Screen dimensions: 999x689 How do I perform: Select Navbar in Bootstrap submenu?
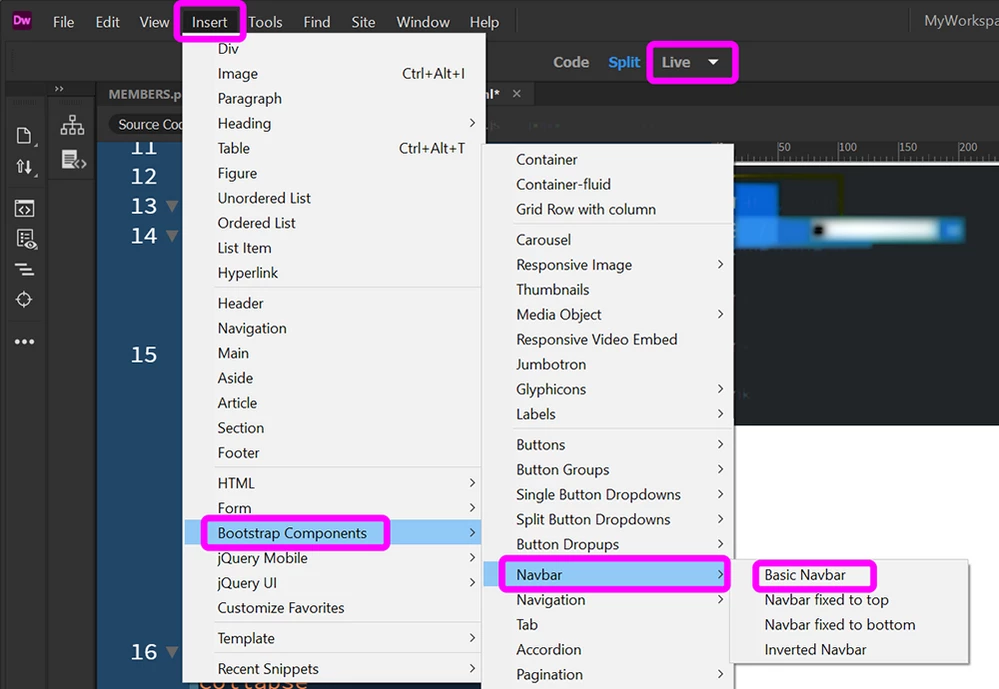click(607, 575)
